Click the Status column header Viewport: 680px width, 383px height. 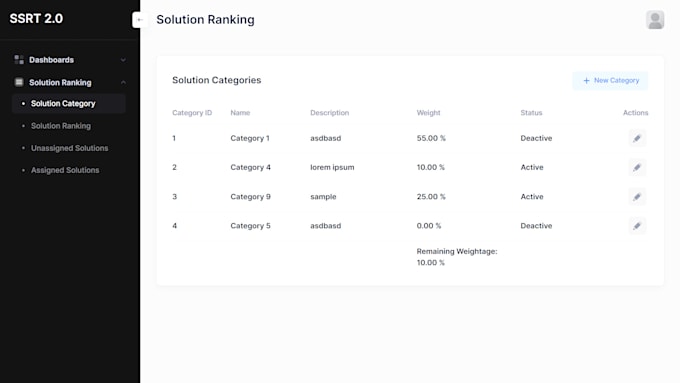click(531, 113)
